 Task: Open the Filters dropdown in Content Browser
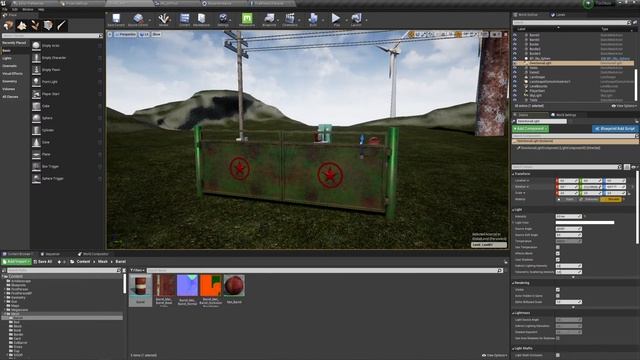(137, 270)
